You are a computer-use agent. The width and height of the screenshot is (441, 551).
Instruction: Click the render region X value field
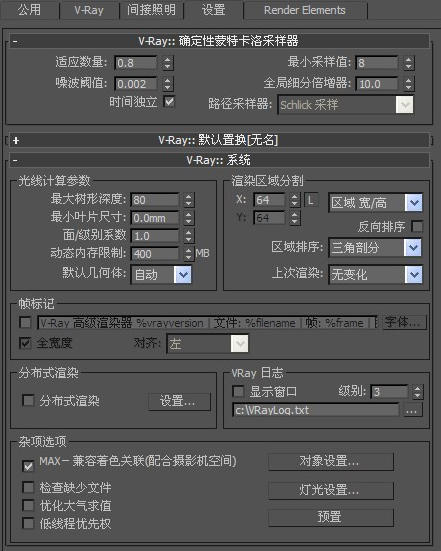(x=269, y=200)
